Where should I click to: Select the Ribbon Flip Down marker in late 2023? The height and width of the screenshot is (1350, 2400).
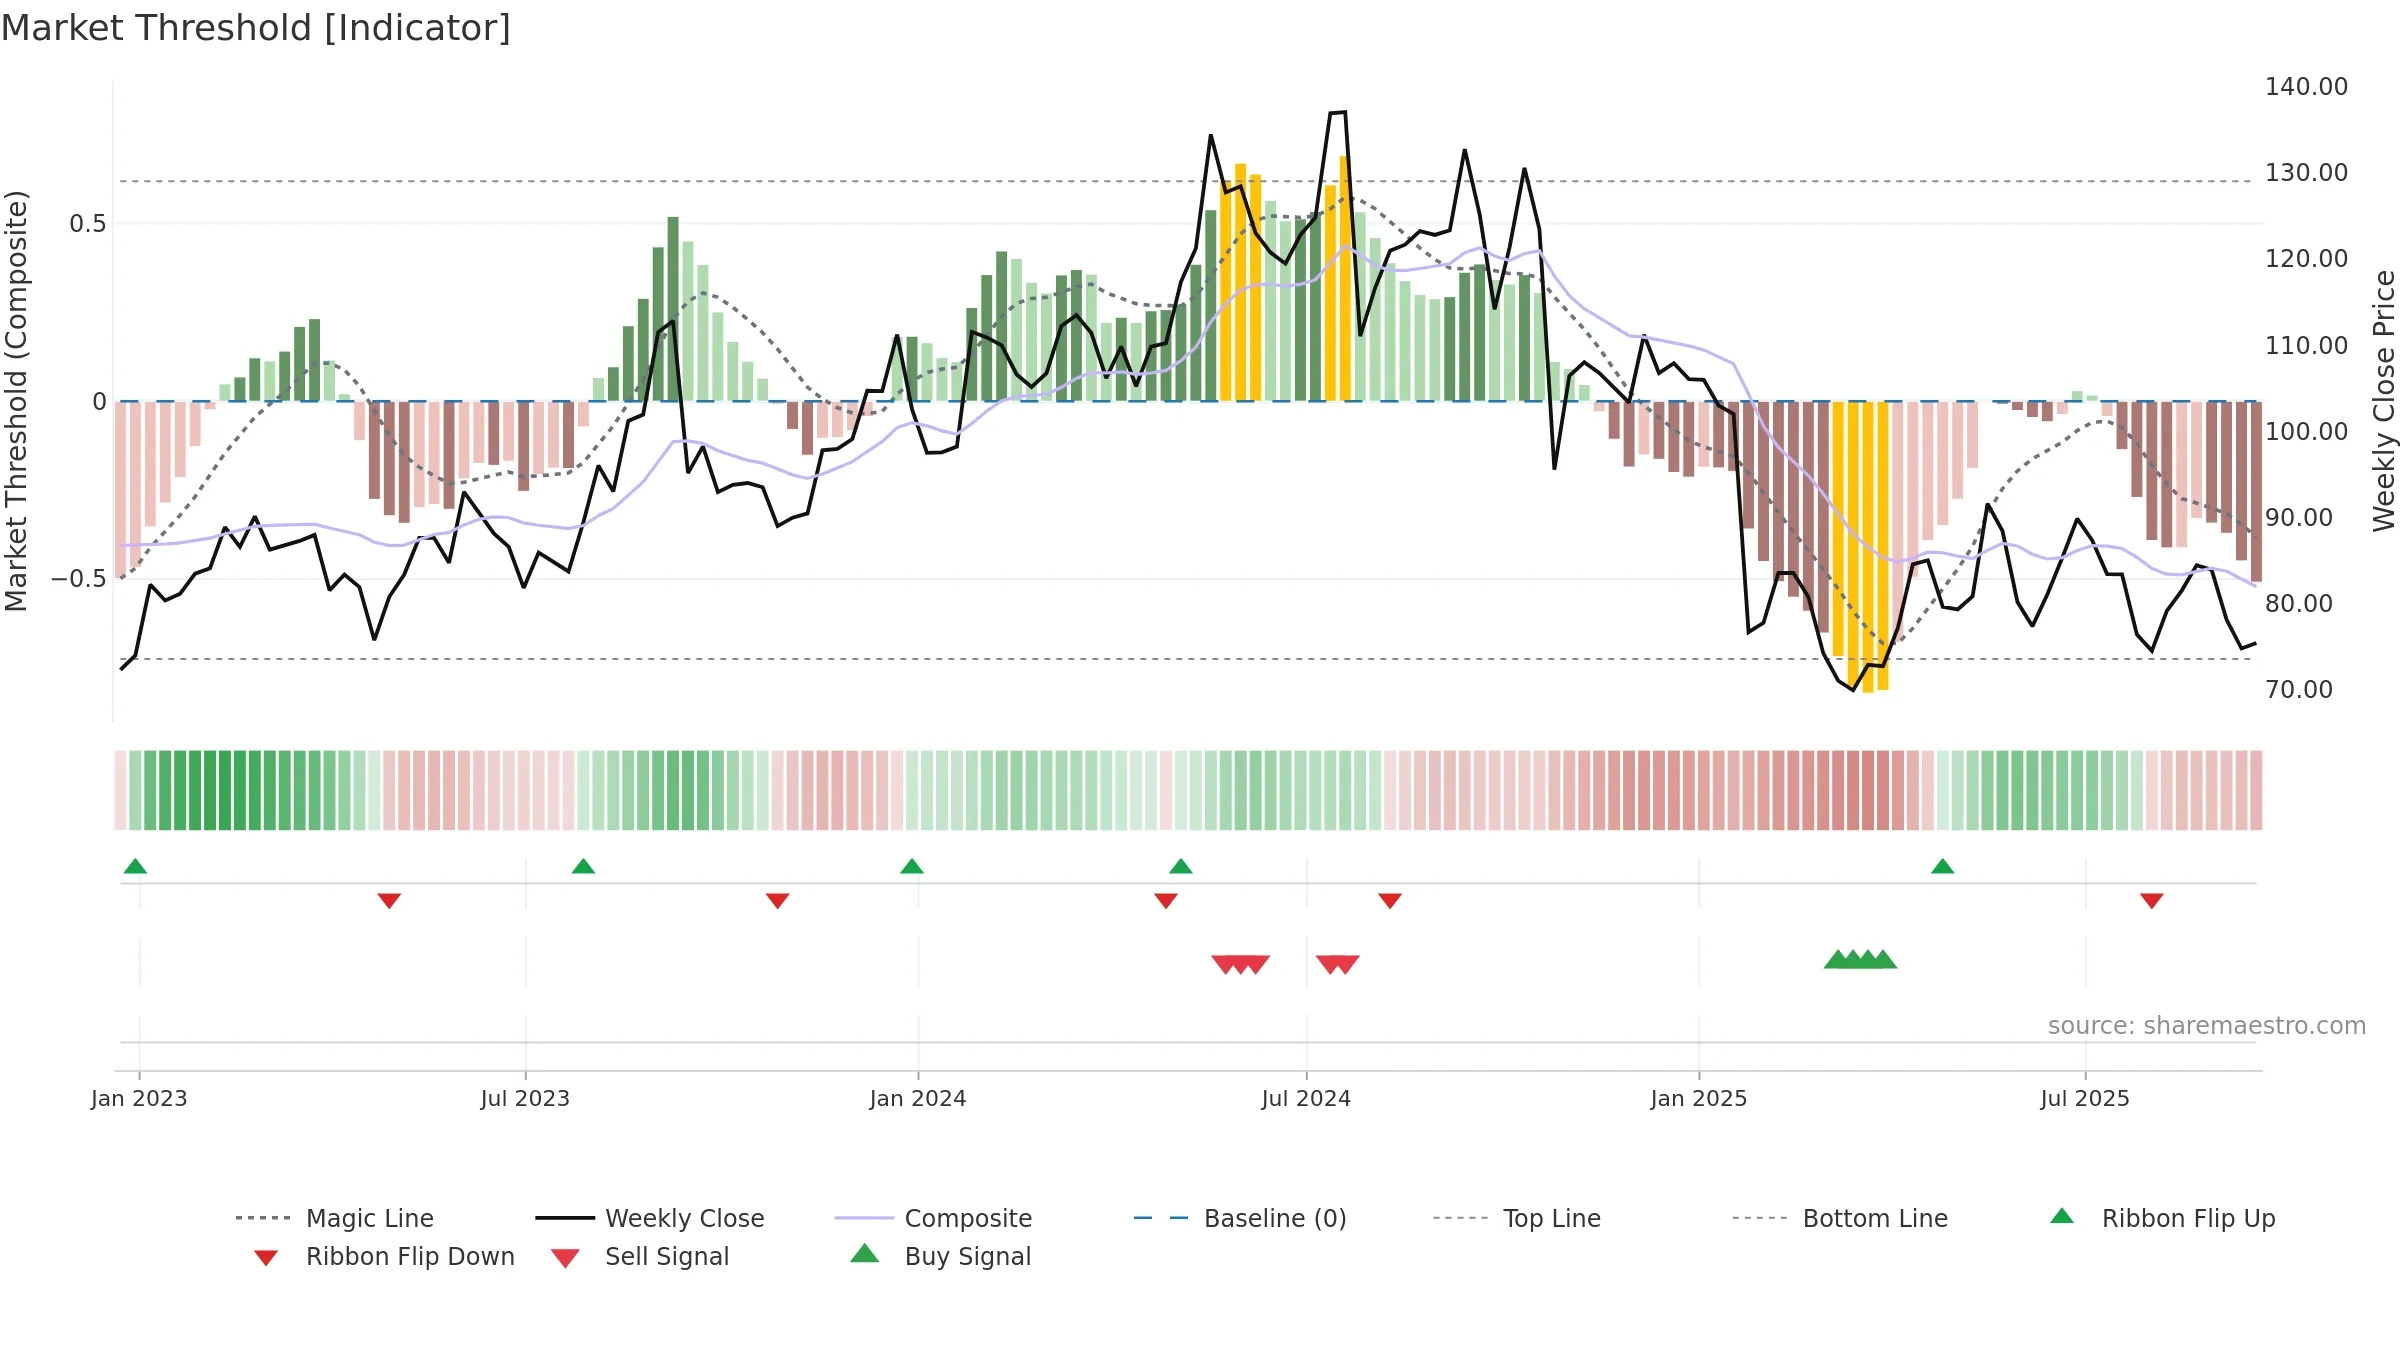pyautogui.click(x=777, y=901)
